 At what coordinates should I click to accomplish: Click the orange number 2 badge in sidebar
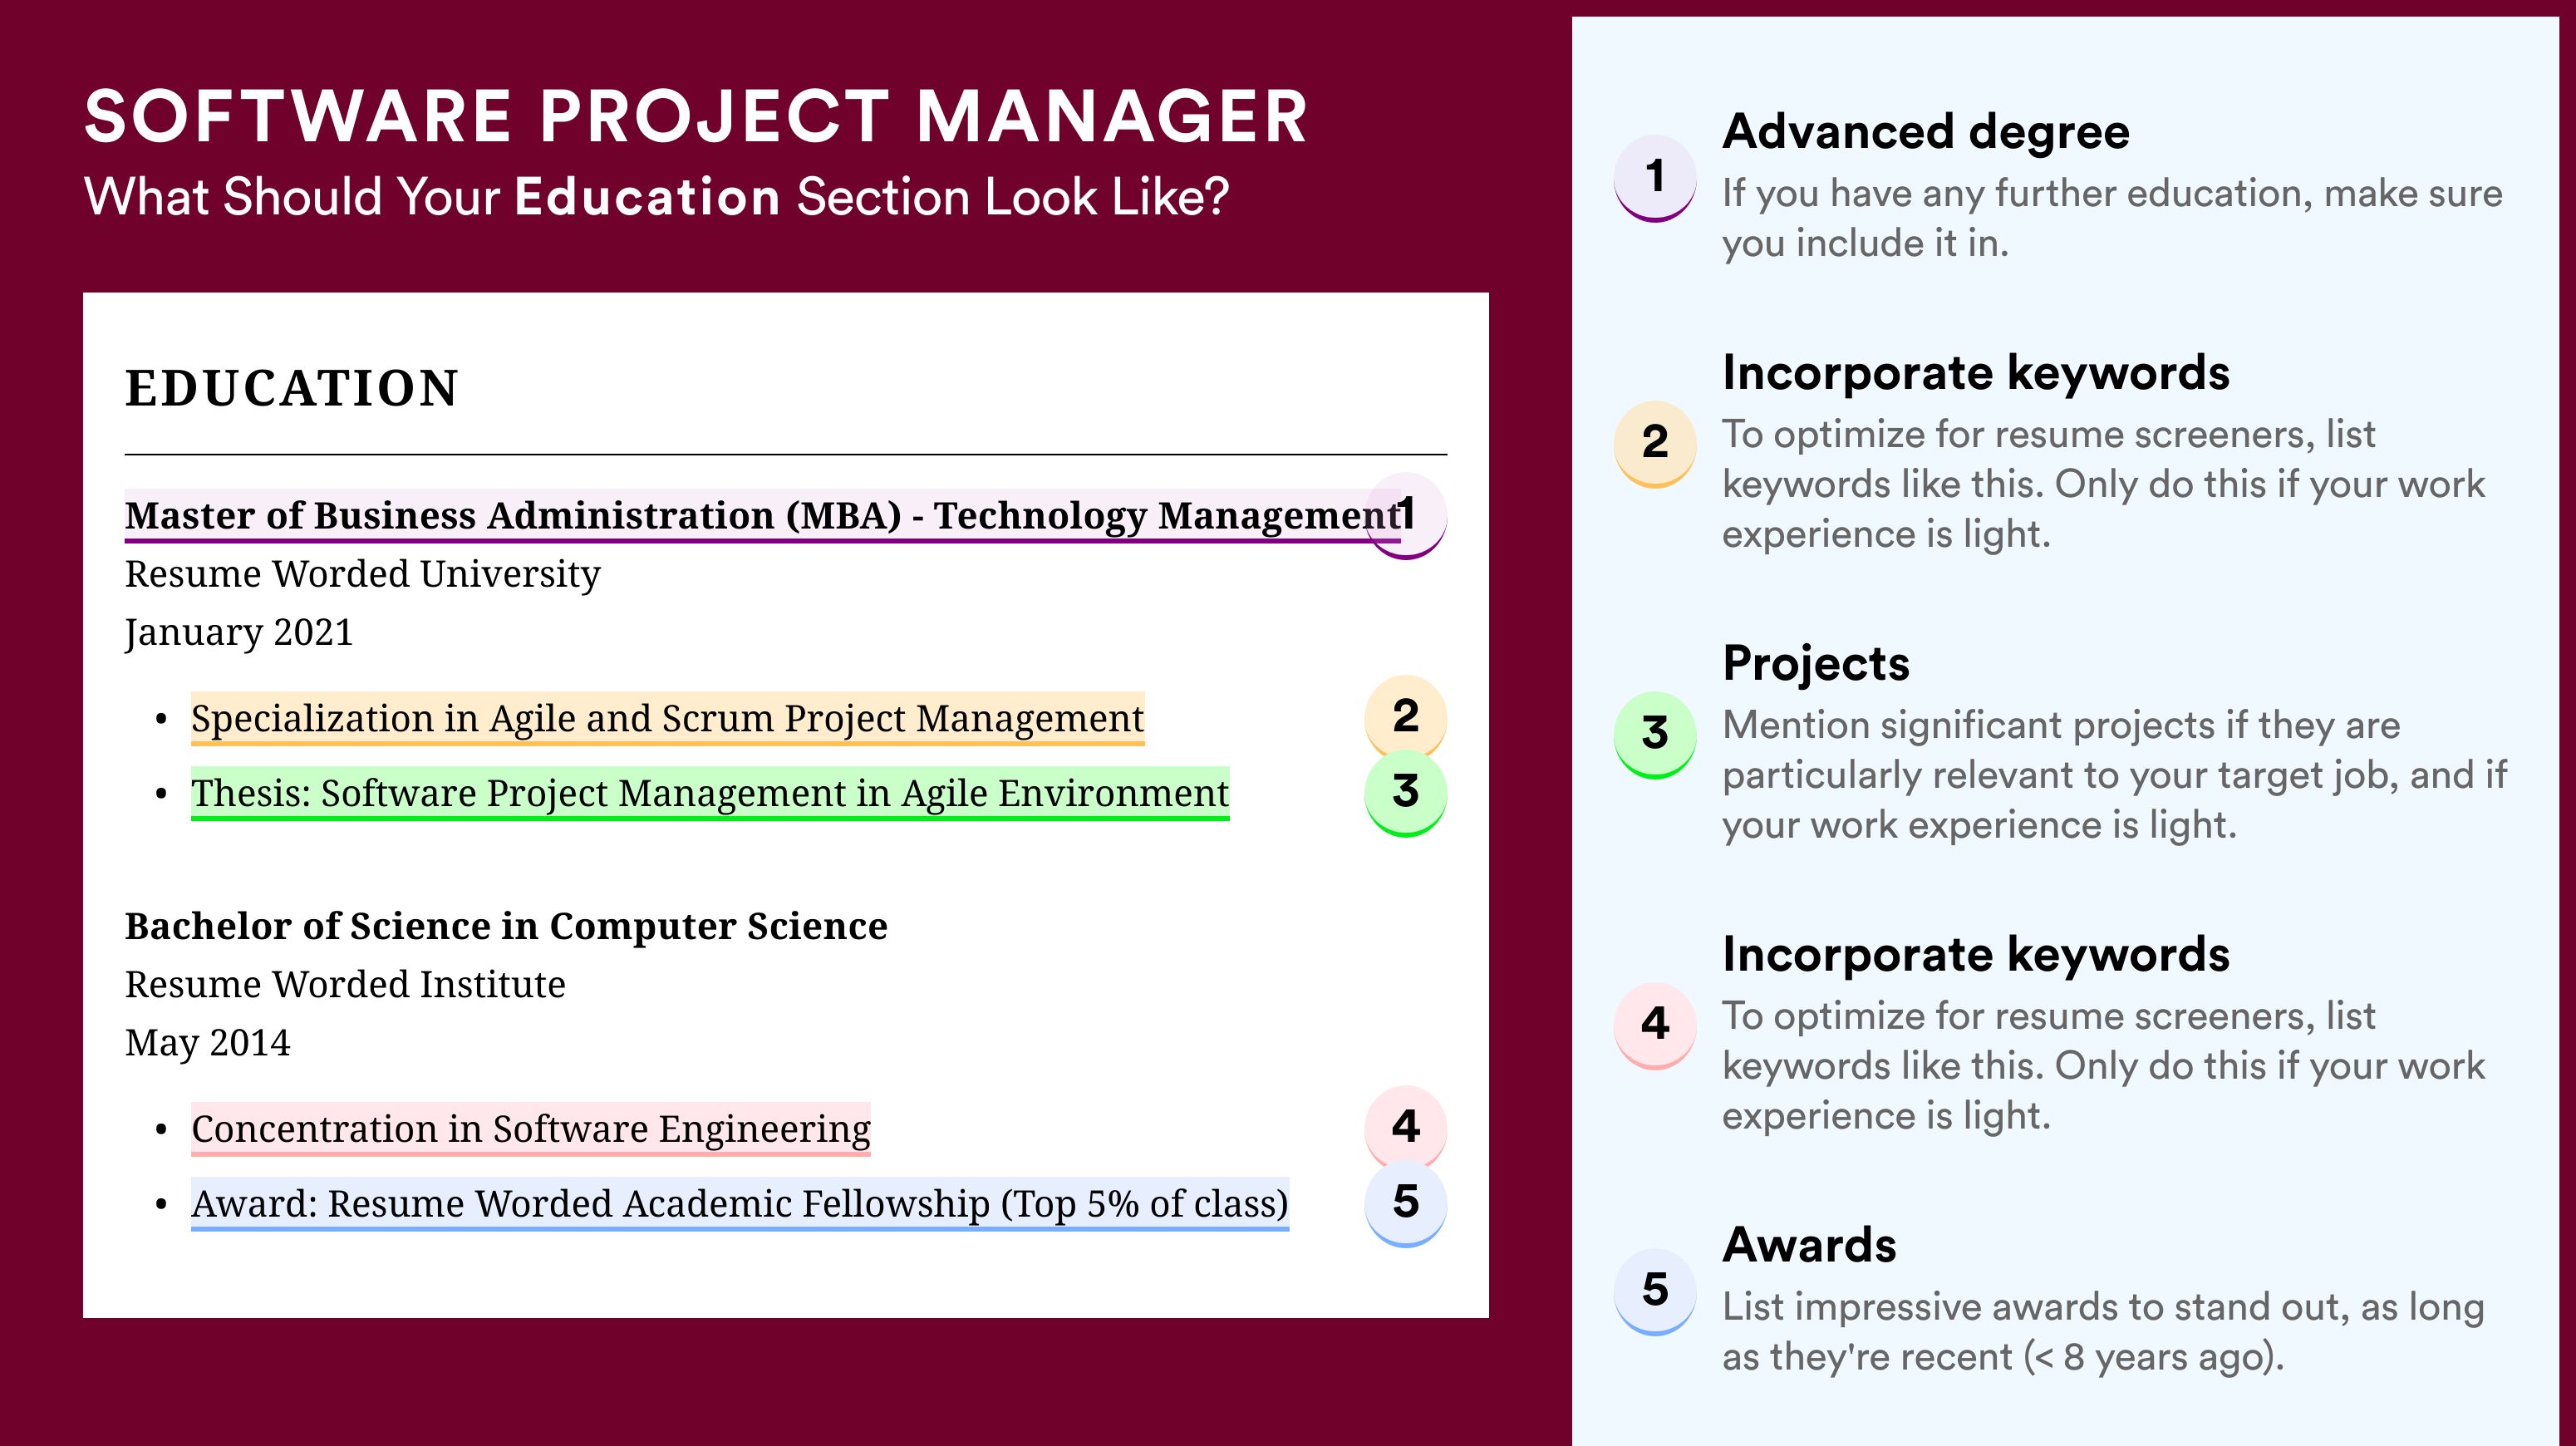click(x=1655, y=443)
